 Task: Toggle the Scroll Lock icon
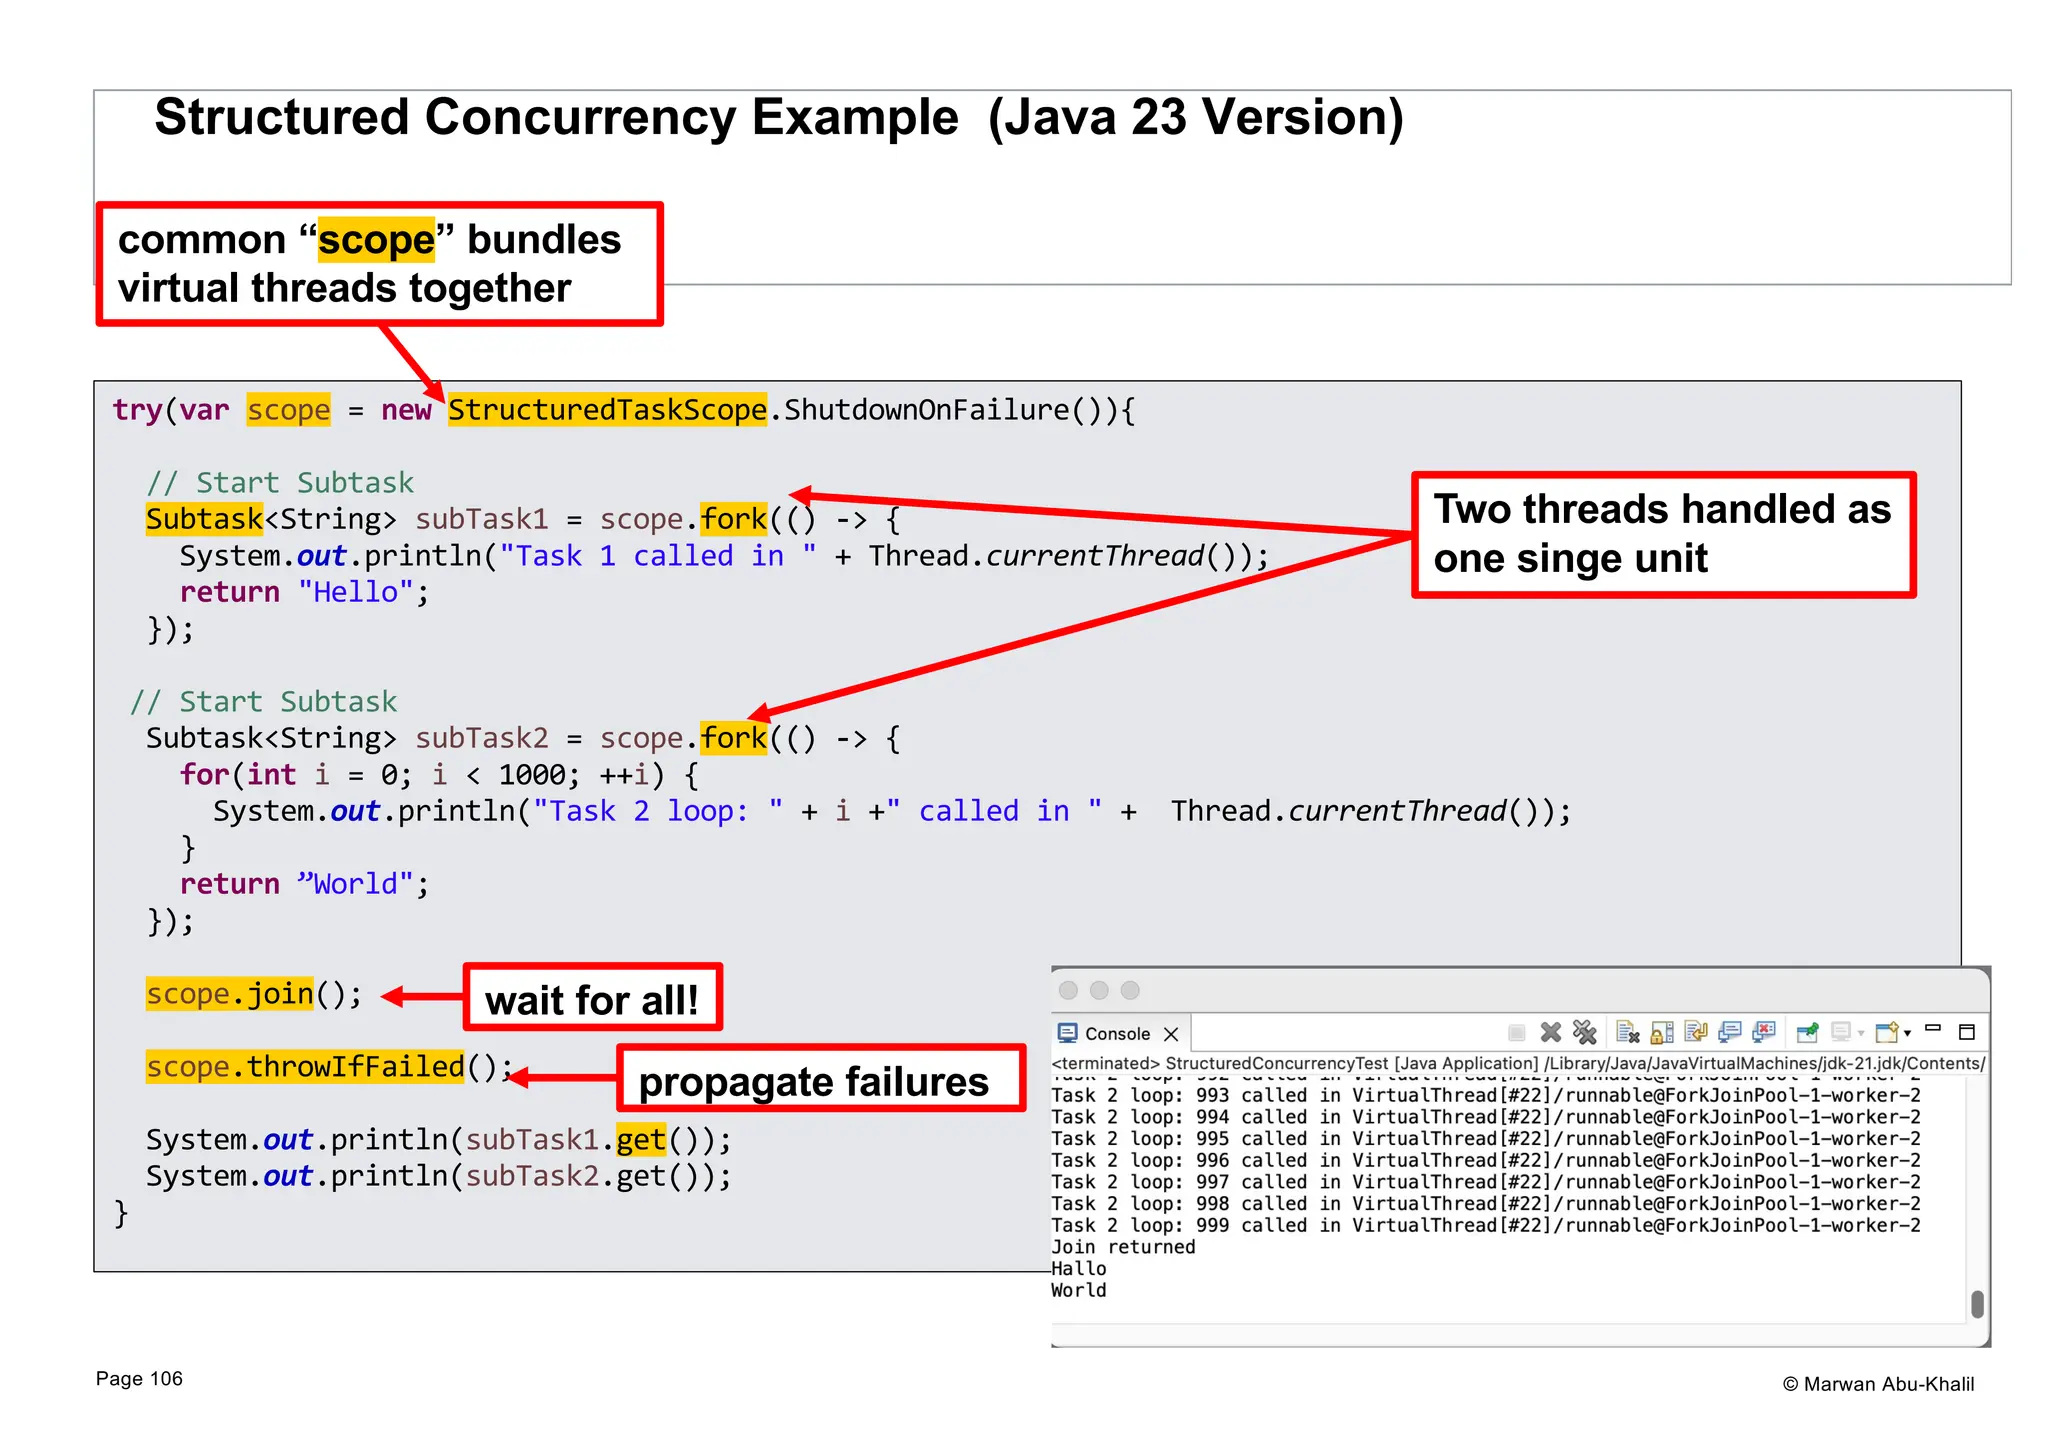1662,1032
